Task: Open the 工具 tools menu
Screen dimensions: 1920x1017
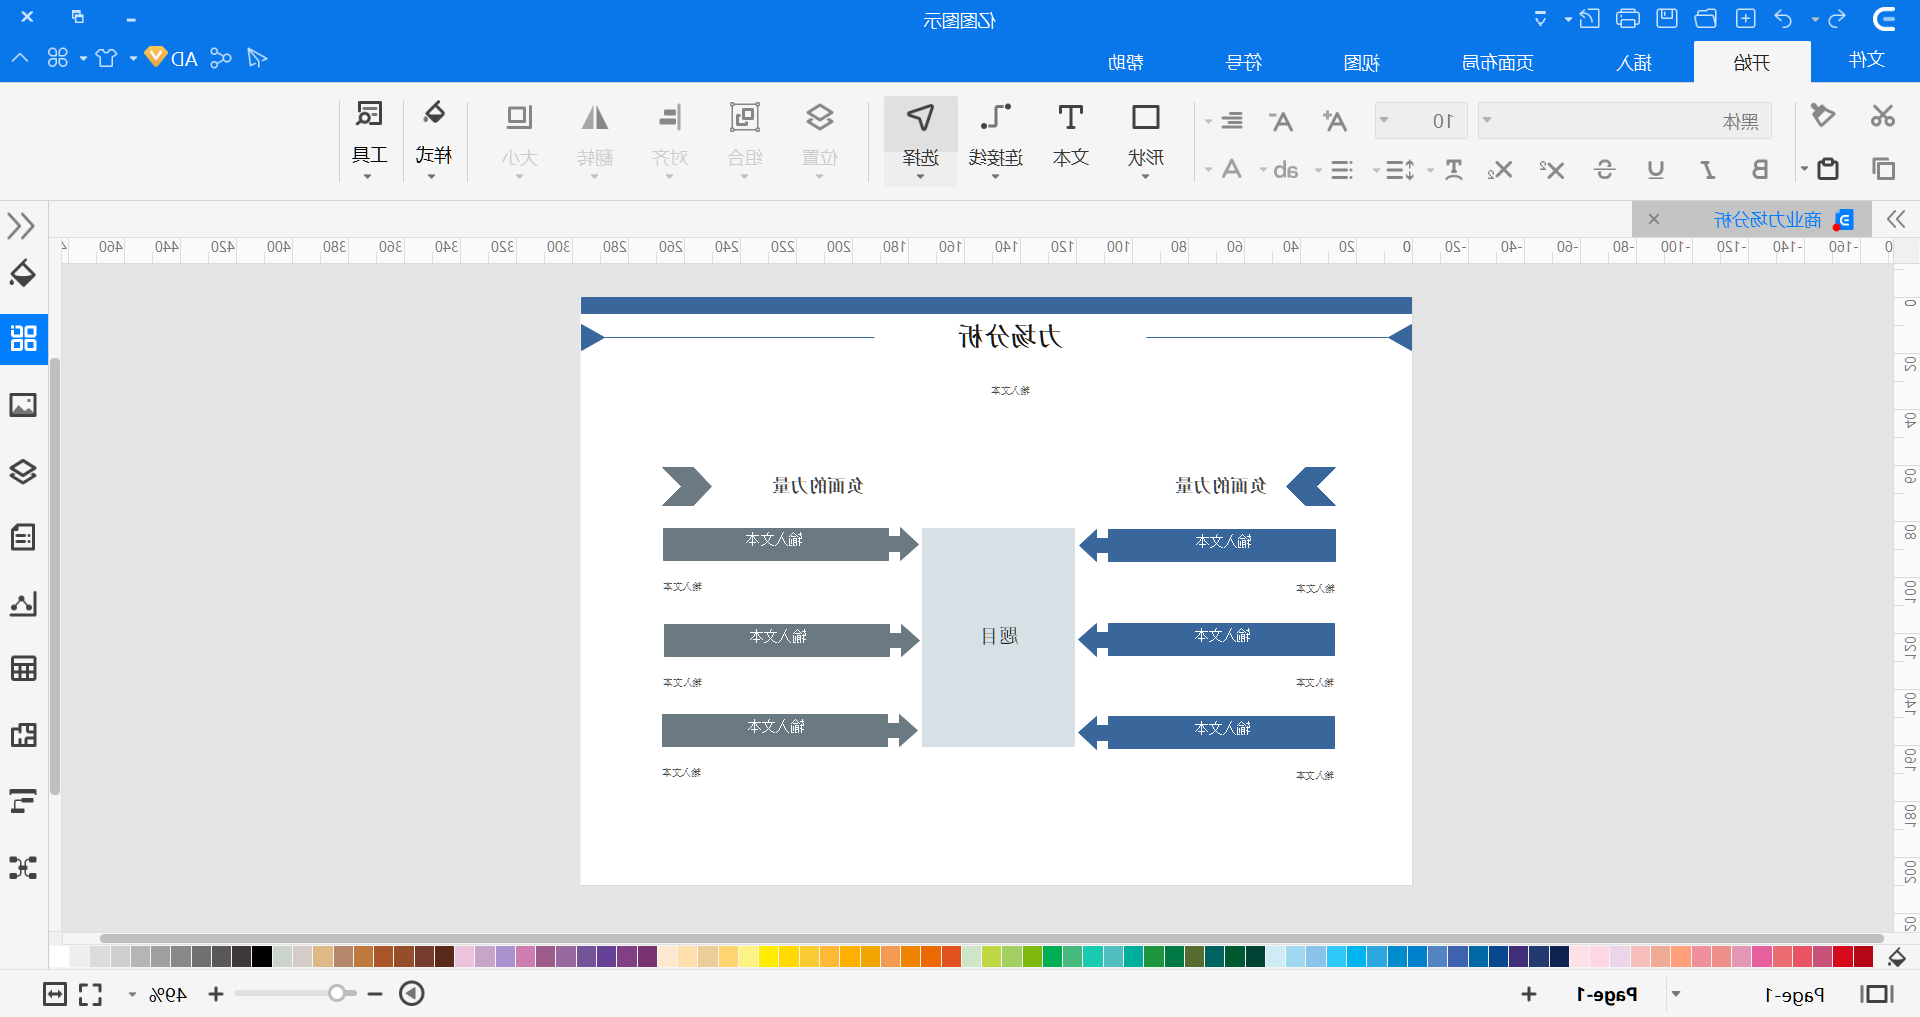Action: pyautogui.click(x=369, y=139)
